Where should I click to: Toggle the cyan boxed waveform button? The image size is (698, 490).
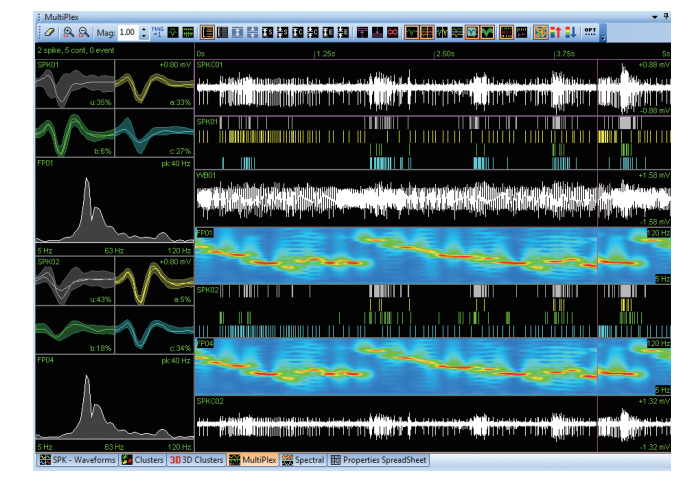point(472,32)
